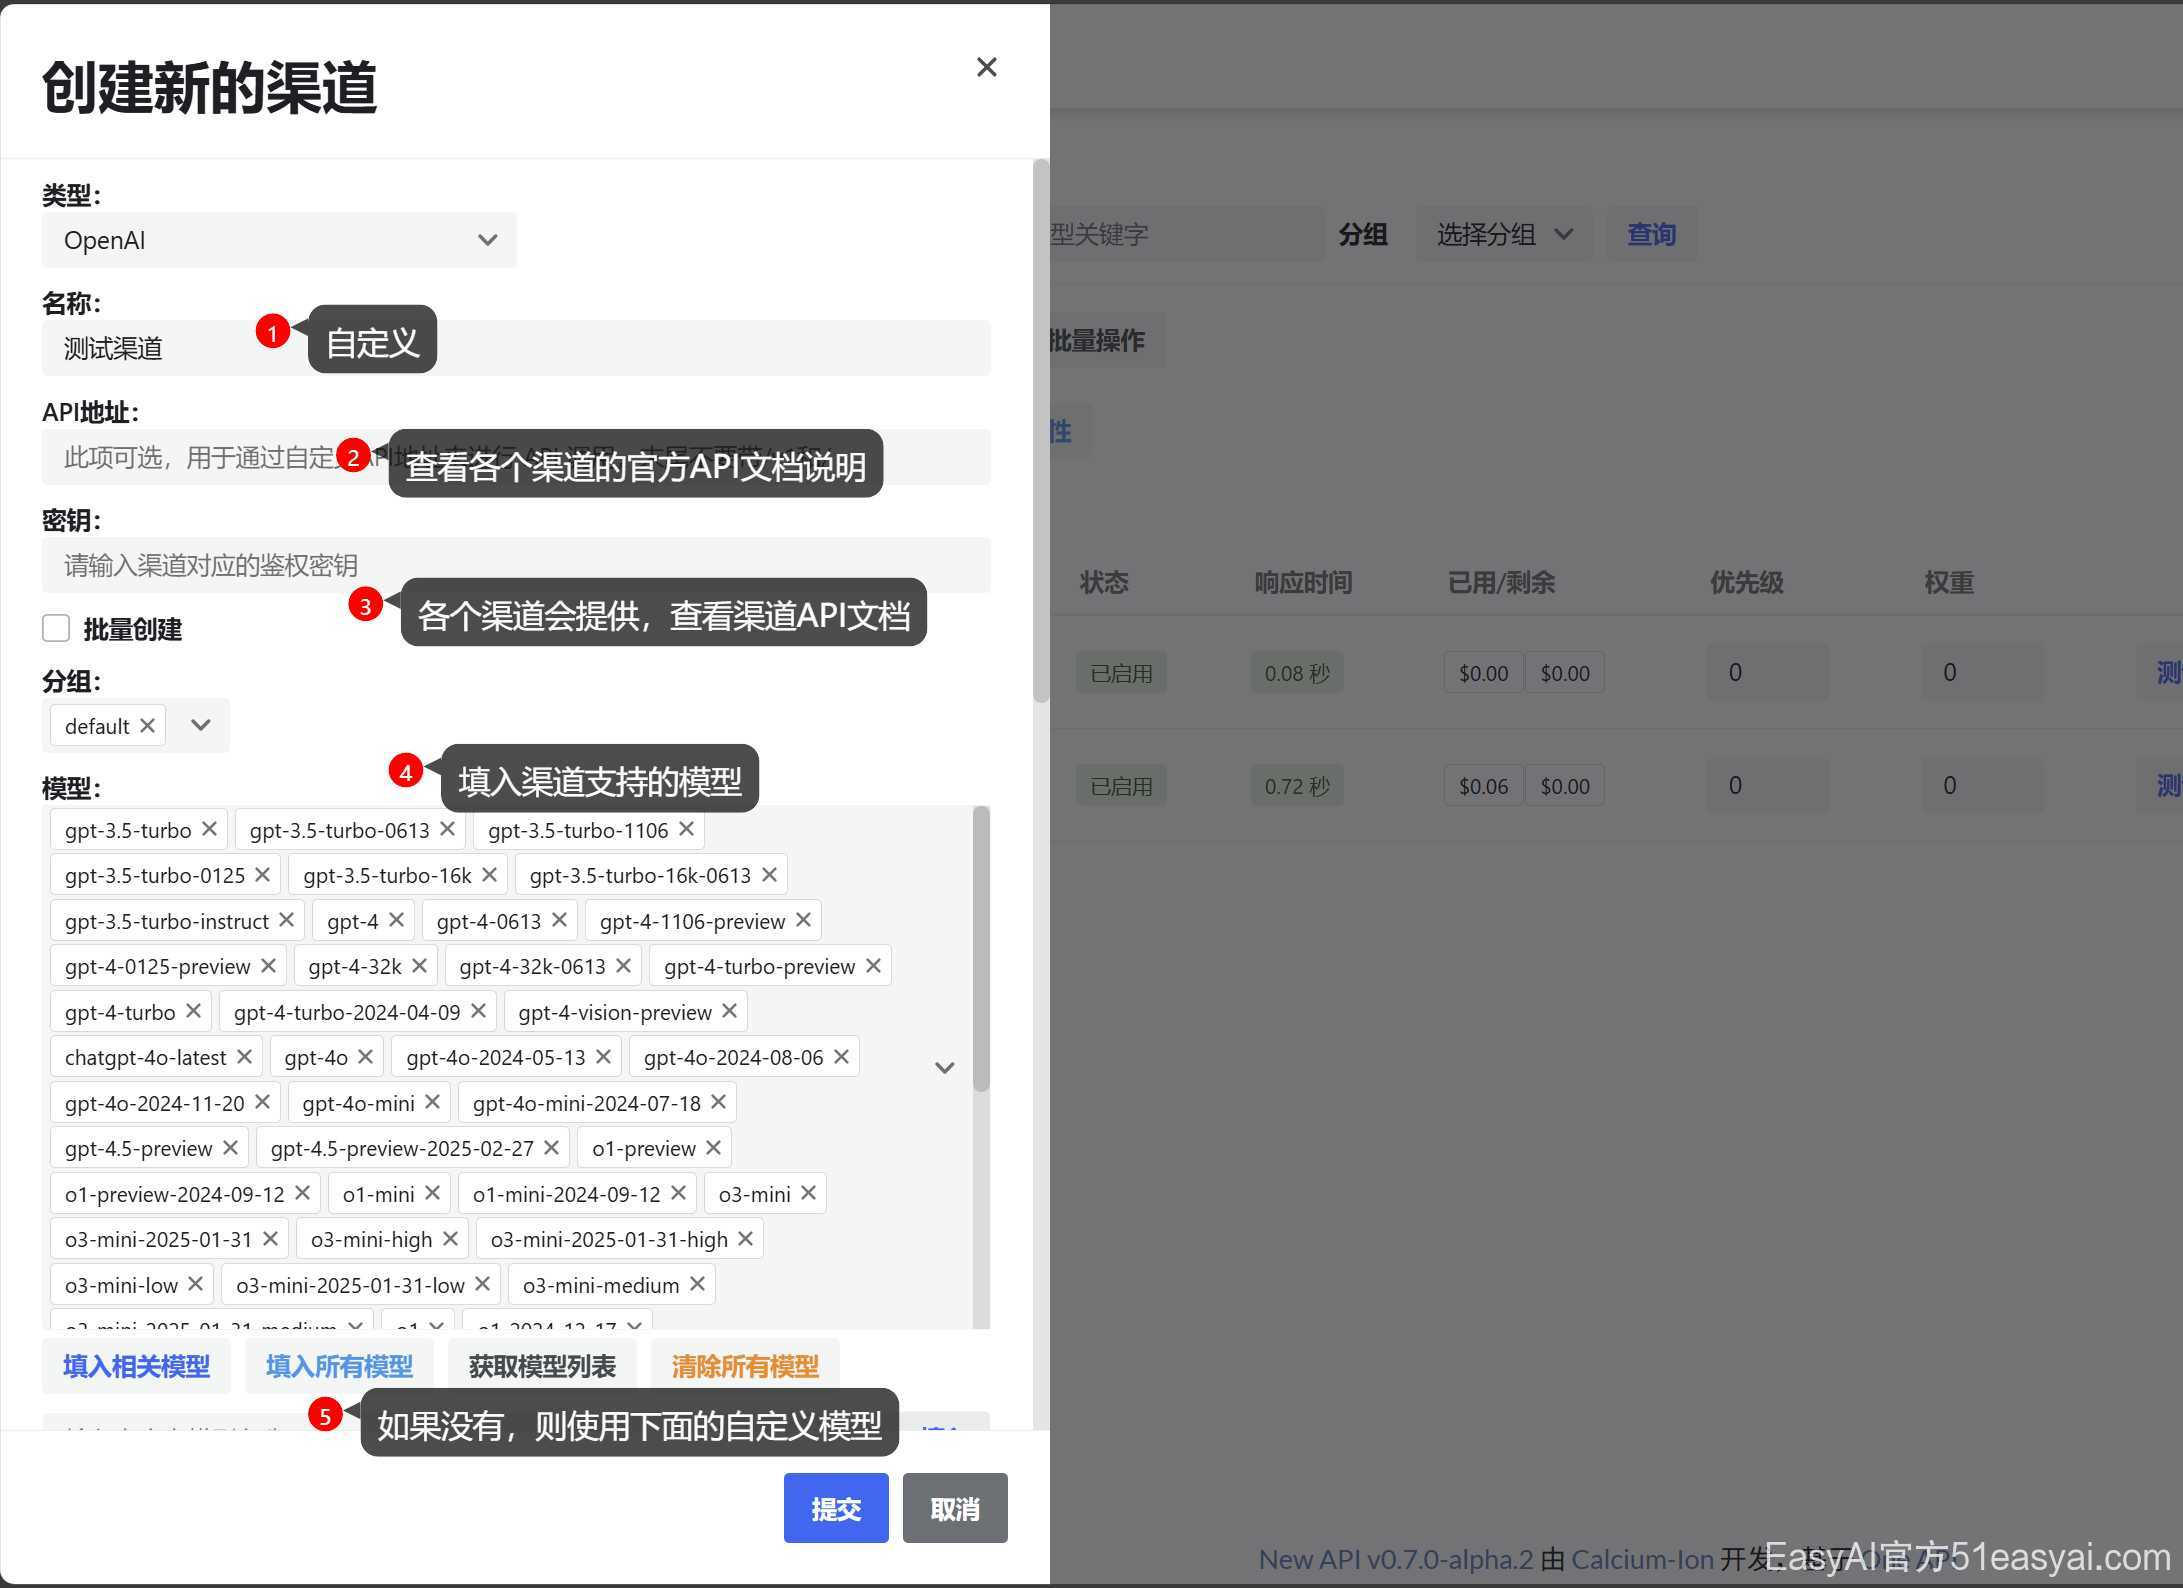Click the 0.72 秒 response time tag
This screenshot has height=1588, width=2183.
(1297, 786)
